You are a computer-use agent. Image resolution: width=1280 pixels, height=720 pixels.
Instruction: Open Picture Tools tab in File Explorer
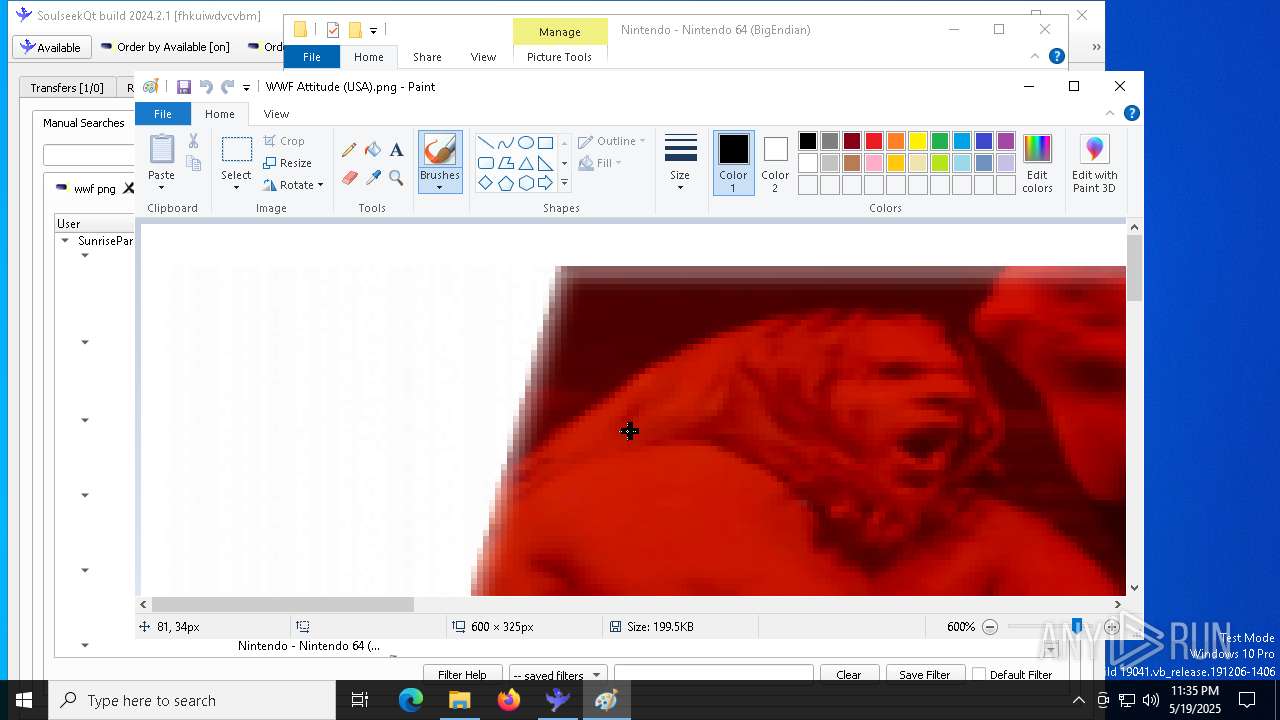[559, 57]
